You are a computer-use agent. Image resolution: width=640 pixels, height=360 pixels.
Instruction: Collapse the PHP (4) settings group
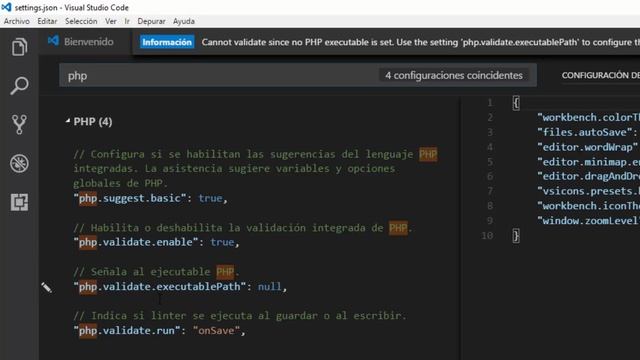coord(68,121)
